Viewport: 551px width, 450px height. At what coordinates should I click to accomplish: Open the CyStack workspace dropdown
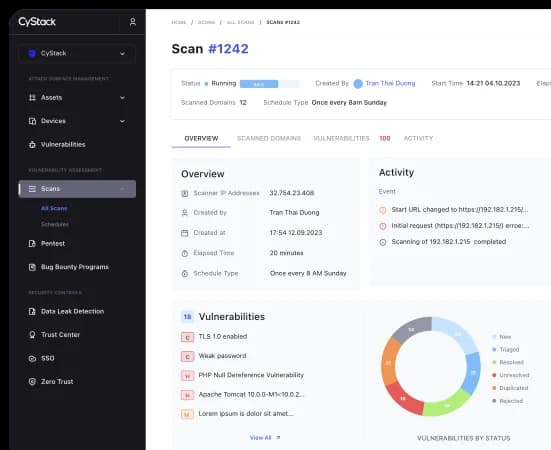(77, 53)
